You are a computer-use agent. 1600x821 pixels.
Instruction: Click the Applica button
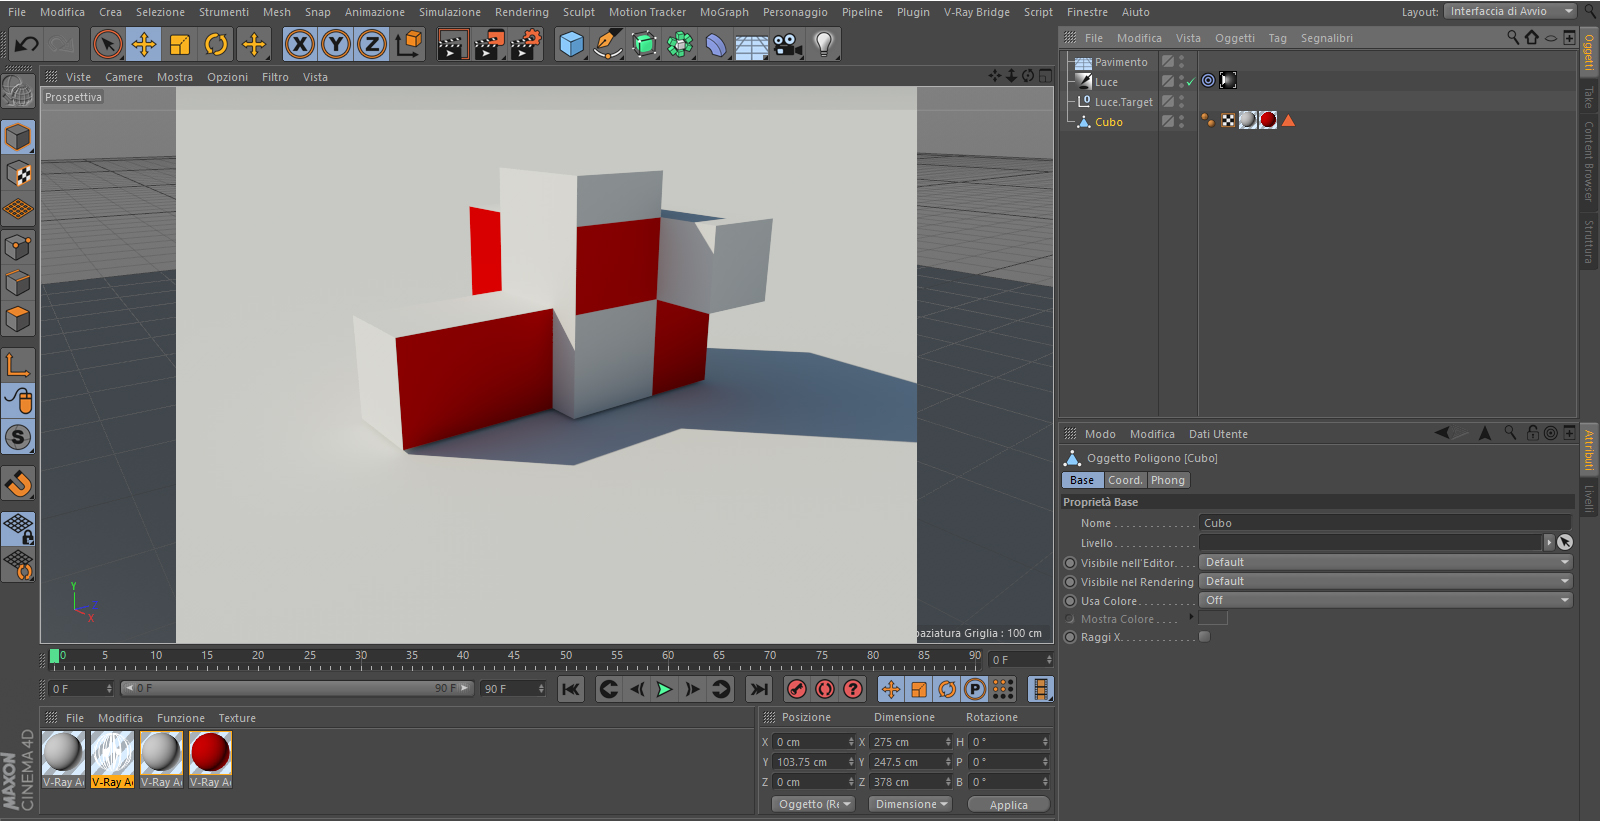pos(1009,805)
